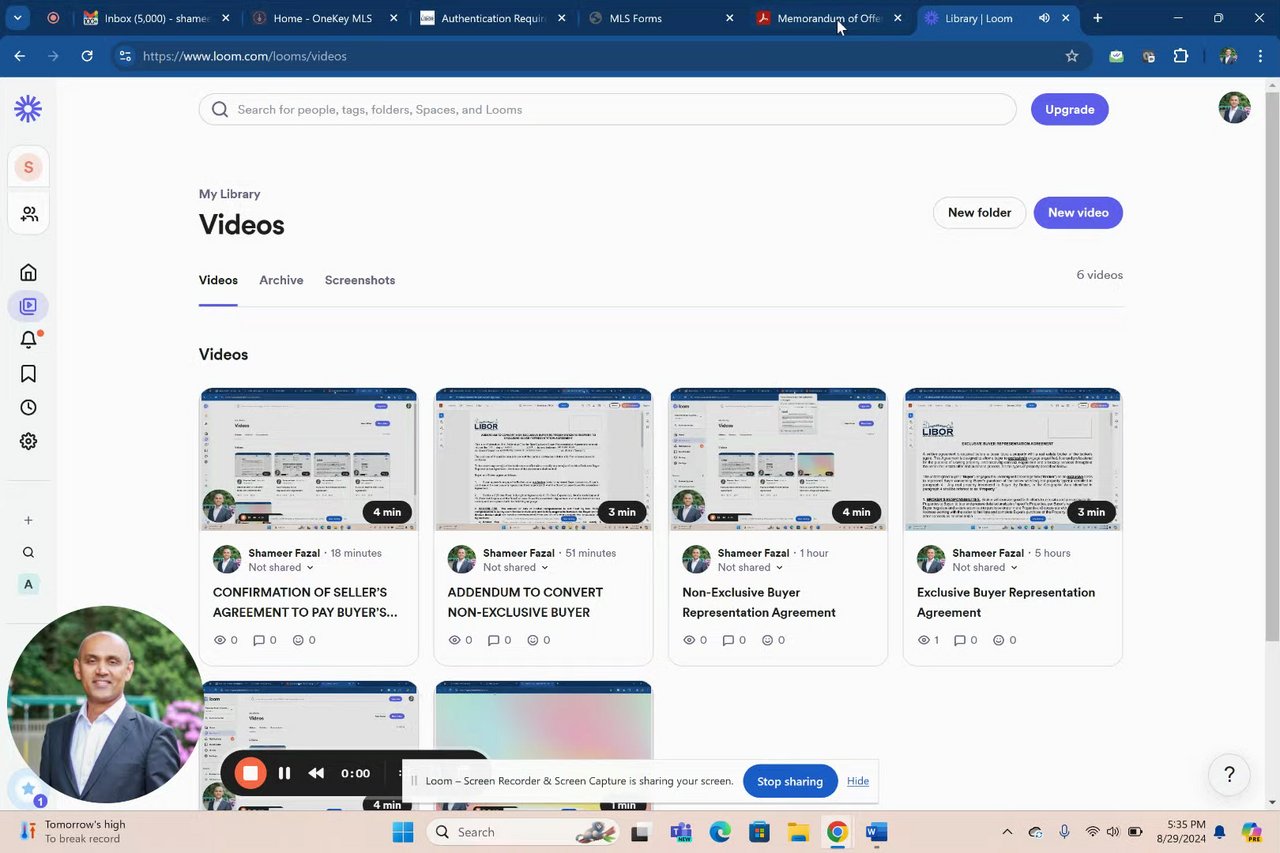Open the notifications bell in Loom sidebar
Screen dimensions: 1280x853
(x=28, y=340)
